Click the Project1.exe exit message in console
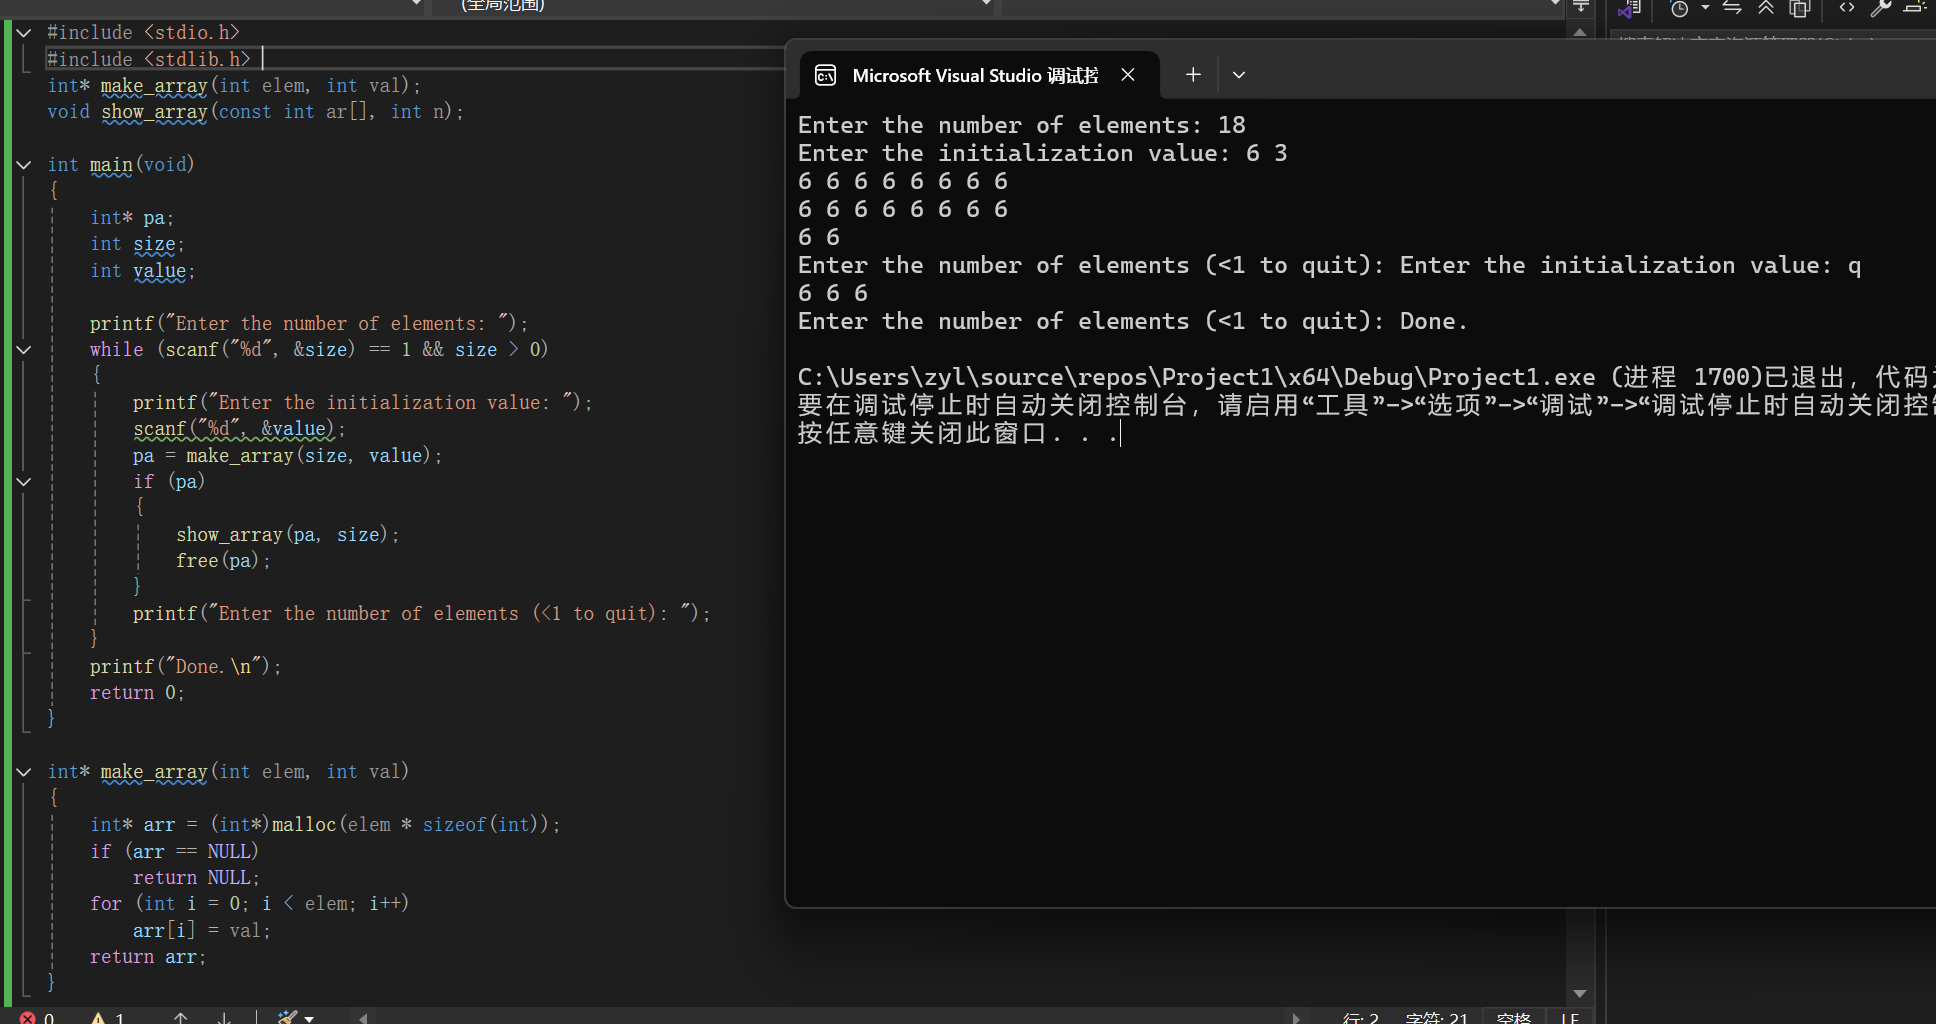The image size is (1936, 1024). [x=1366, y=377]
